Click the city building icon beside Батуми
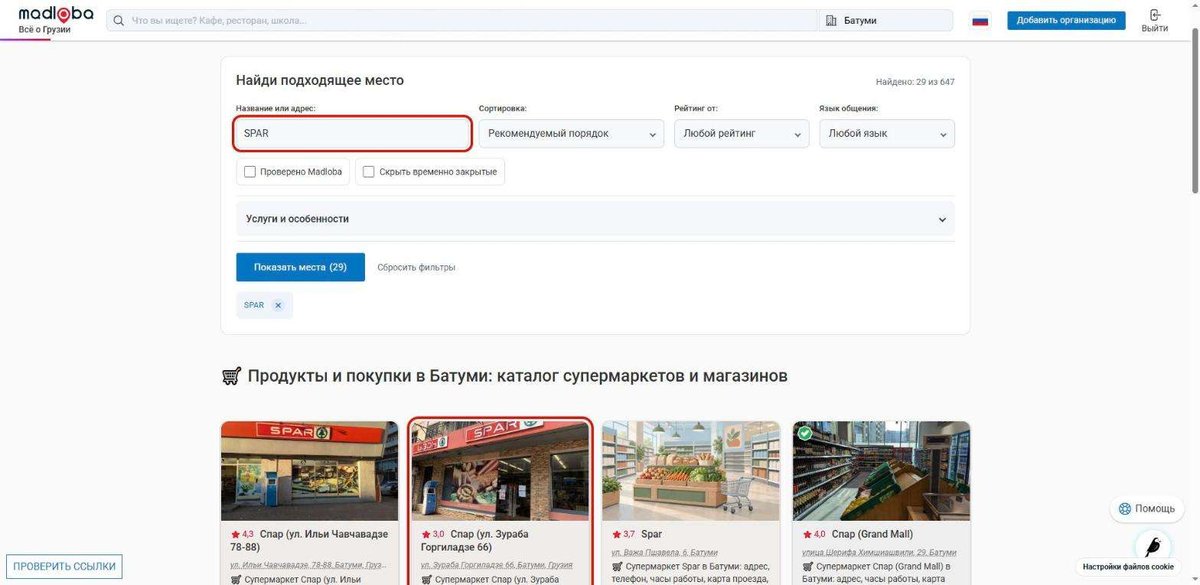 point(831,20)
